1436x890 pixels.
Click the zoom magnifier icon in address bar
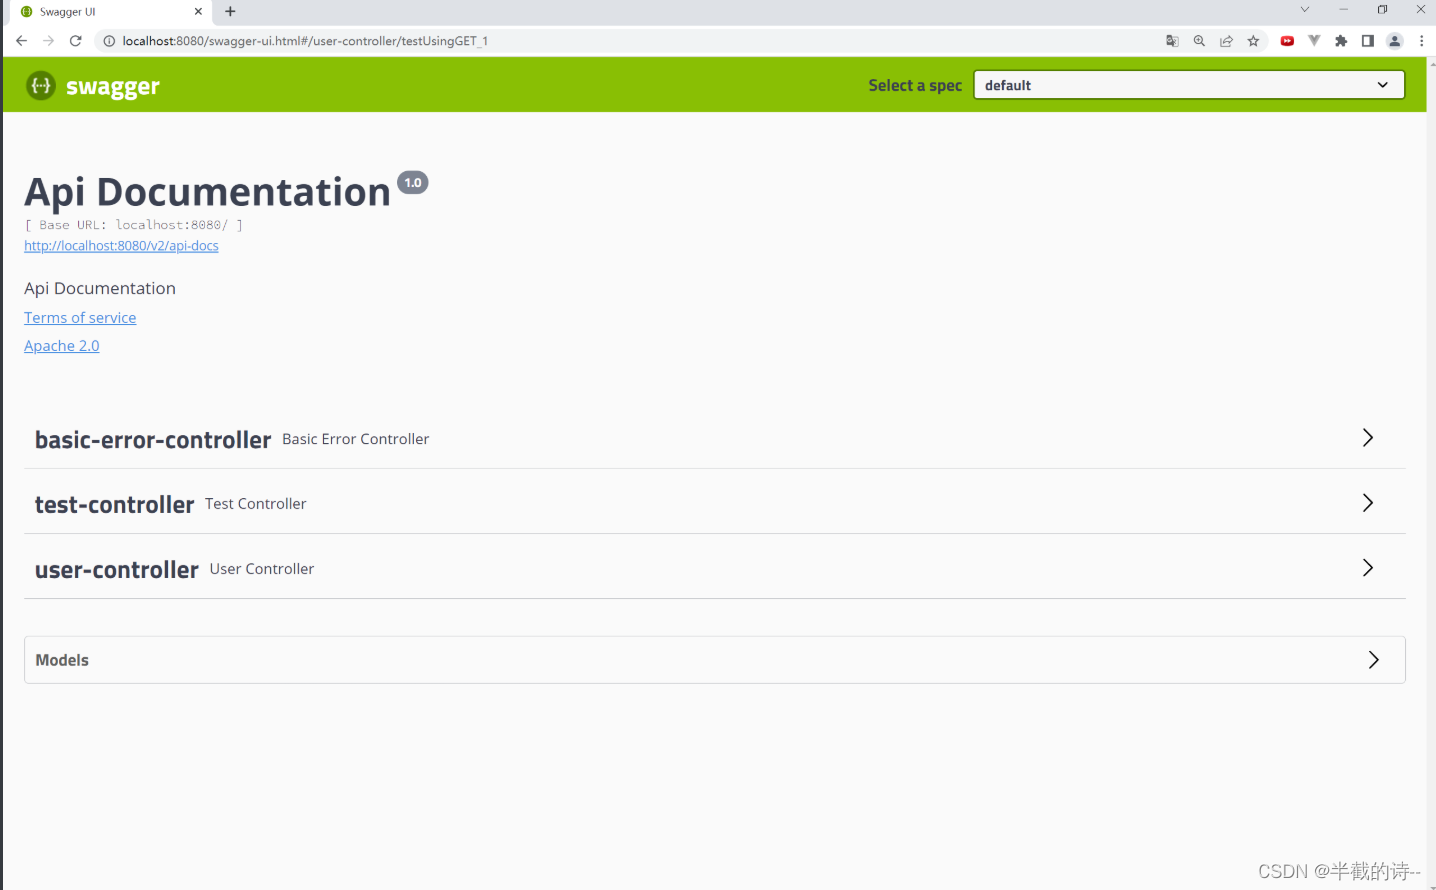coord(1199,41)
